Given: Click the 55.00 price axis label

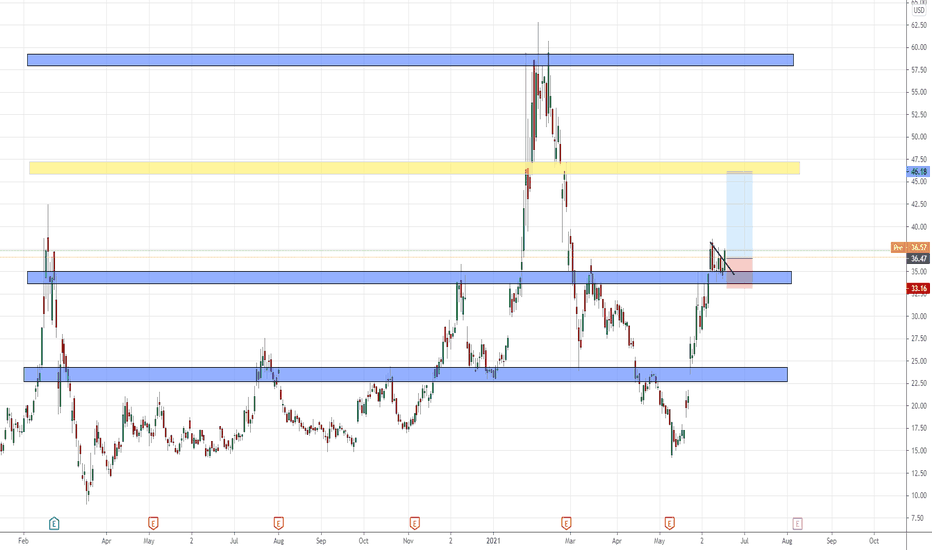Looking at the screenshot, I should click(918, 92).
